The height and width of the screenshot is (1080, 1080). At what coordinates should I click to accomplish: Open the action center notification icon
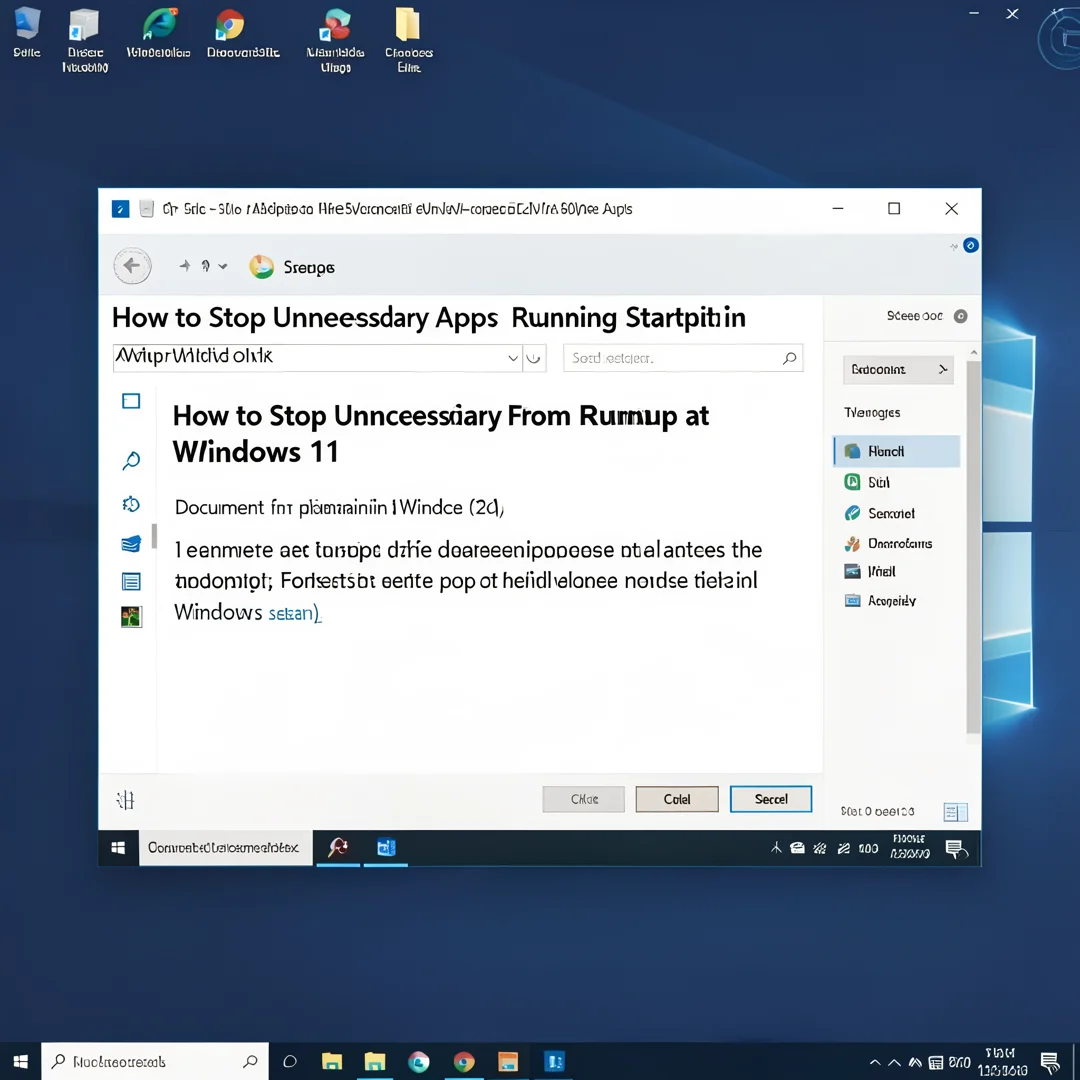pyautogui.click(x=1050, y=1063)
